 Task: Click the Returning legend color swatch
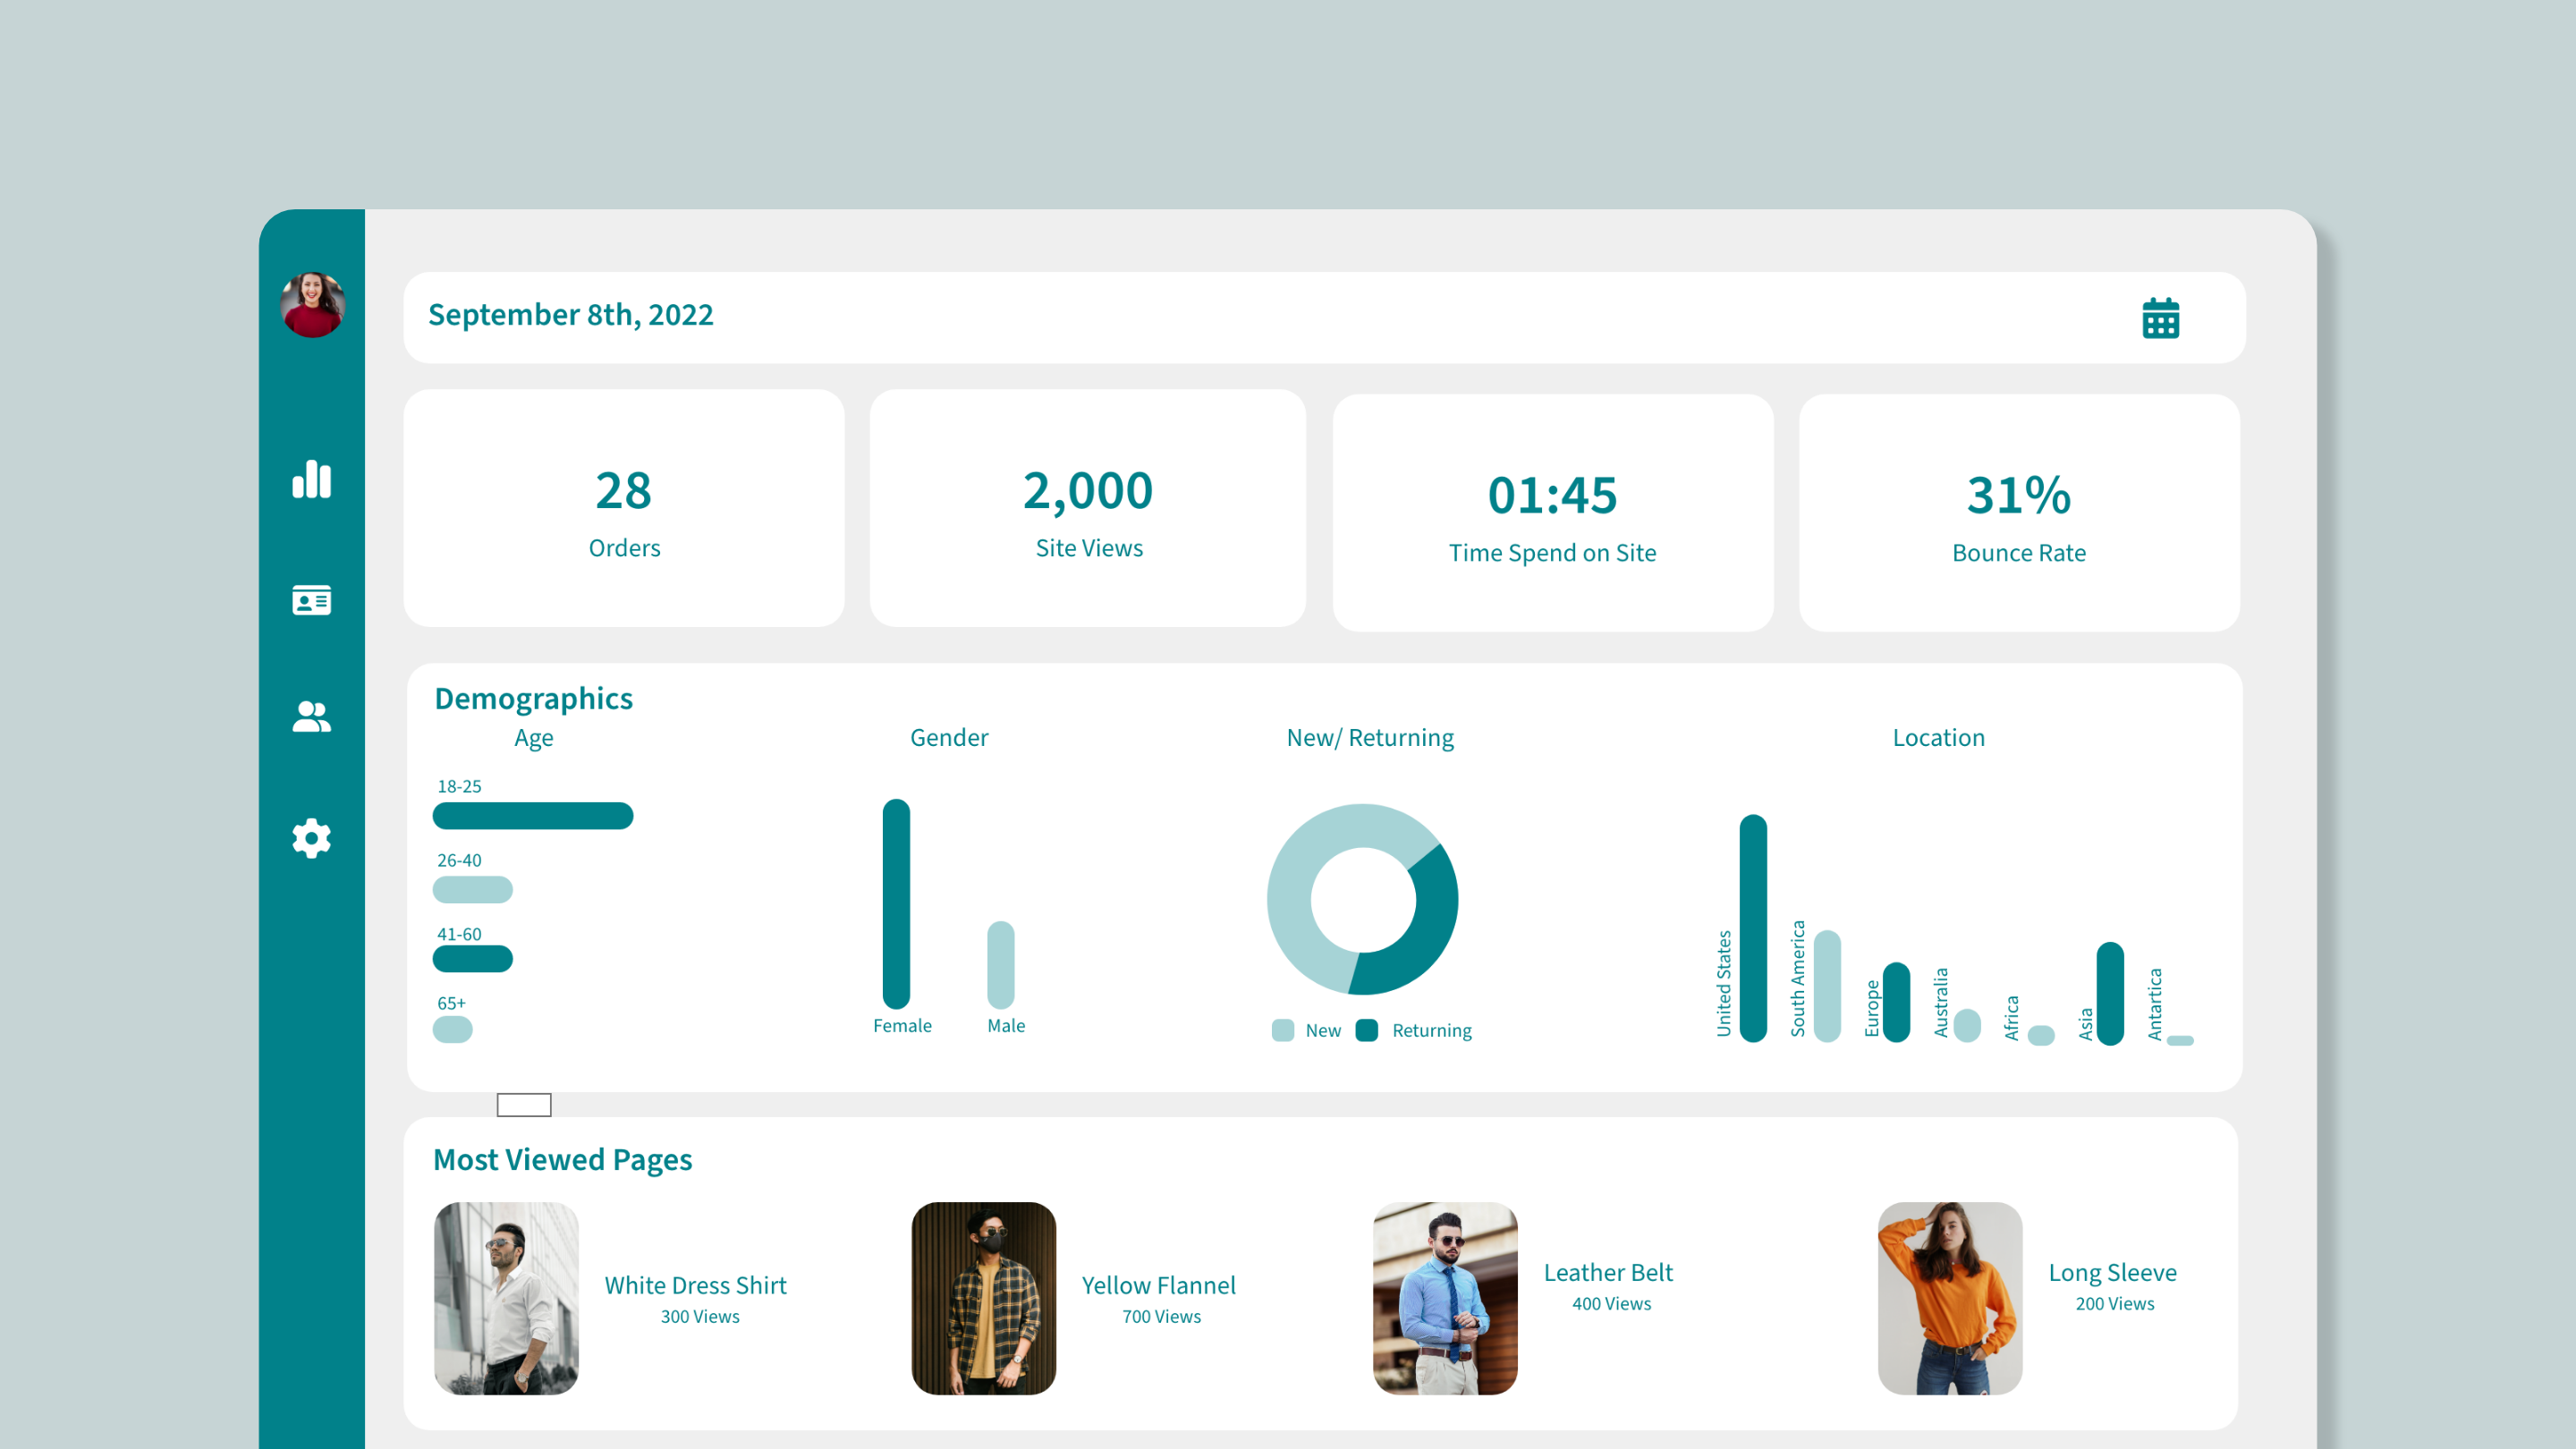(1367, 1030)
